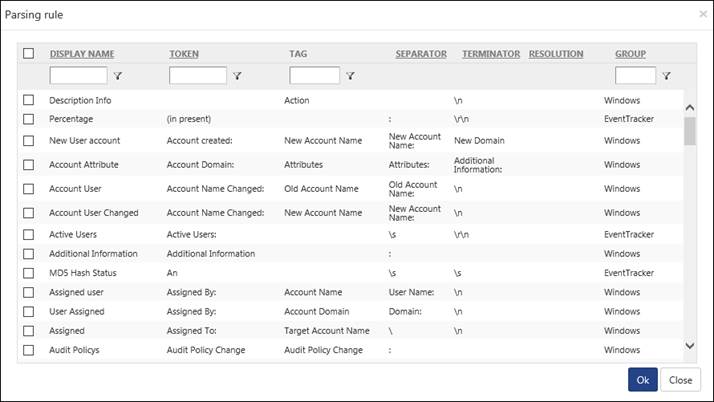Toggle the select-all header checkbox
Screen dimensions: 714x402
pos(28,53)
